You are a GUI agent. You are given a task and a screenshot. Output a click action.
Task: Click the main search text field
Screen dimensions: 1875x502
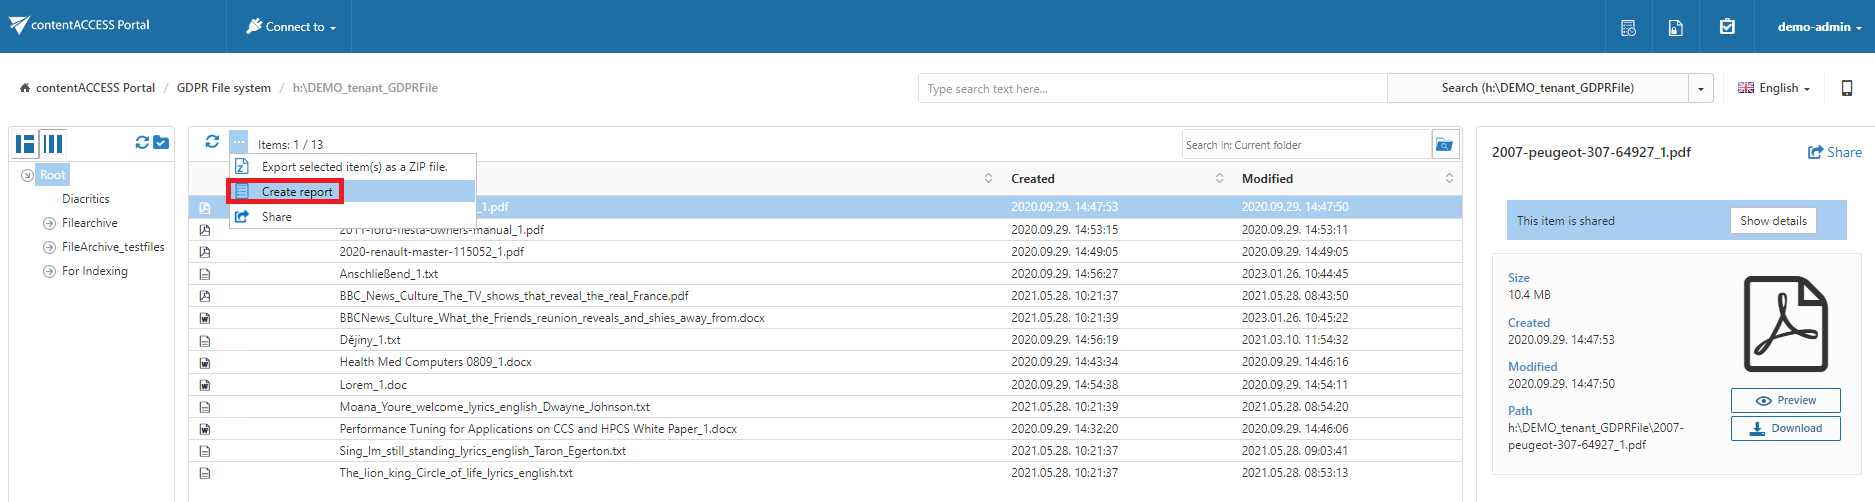tap(1151, 88)
